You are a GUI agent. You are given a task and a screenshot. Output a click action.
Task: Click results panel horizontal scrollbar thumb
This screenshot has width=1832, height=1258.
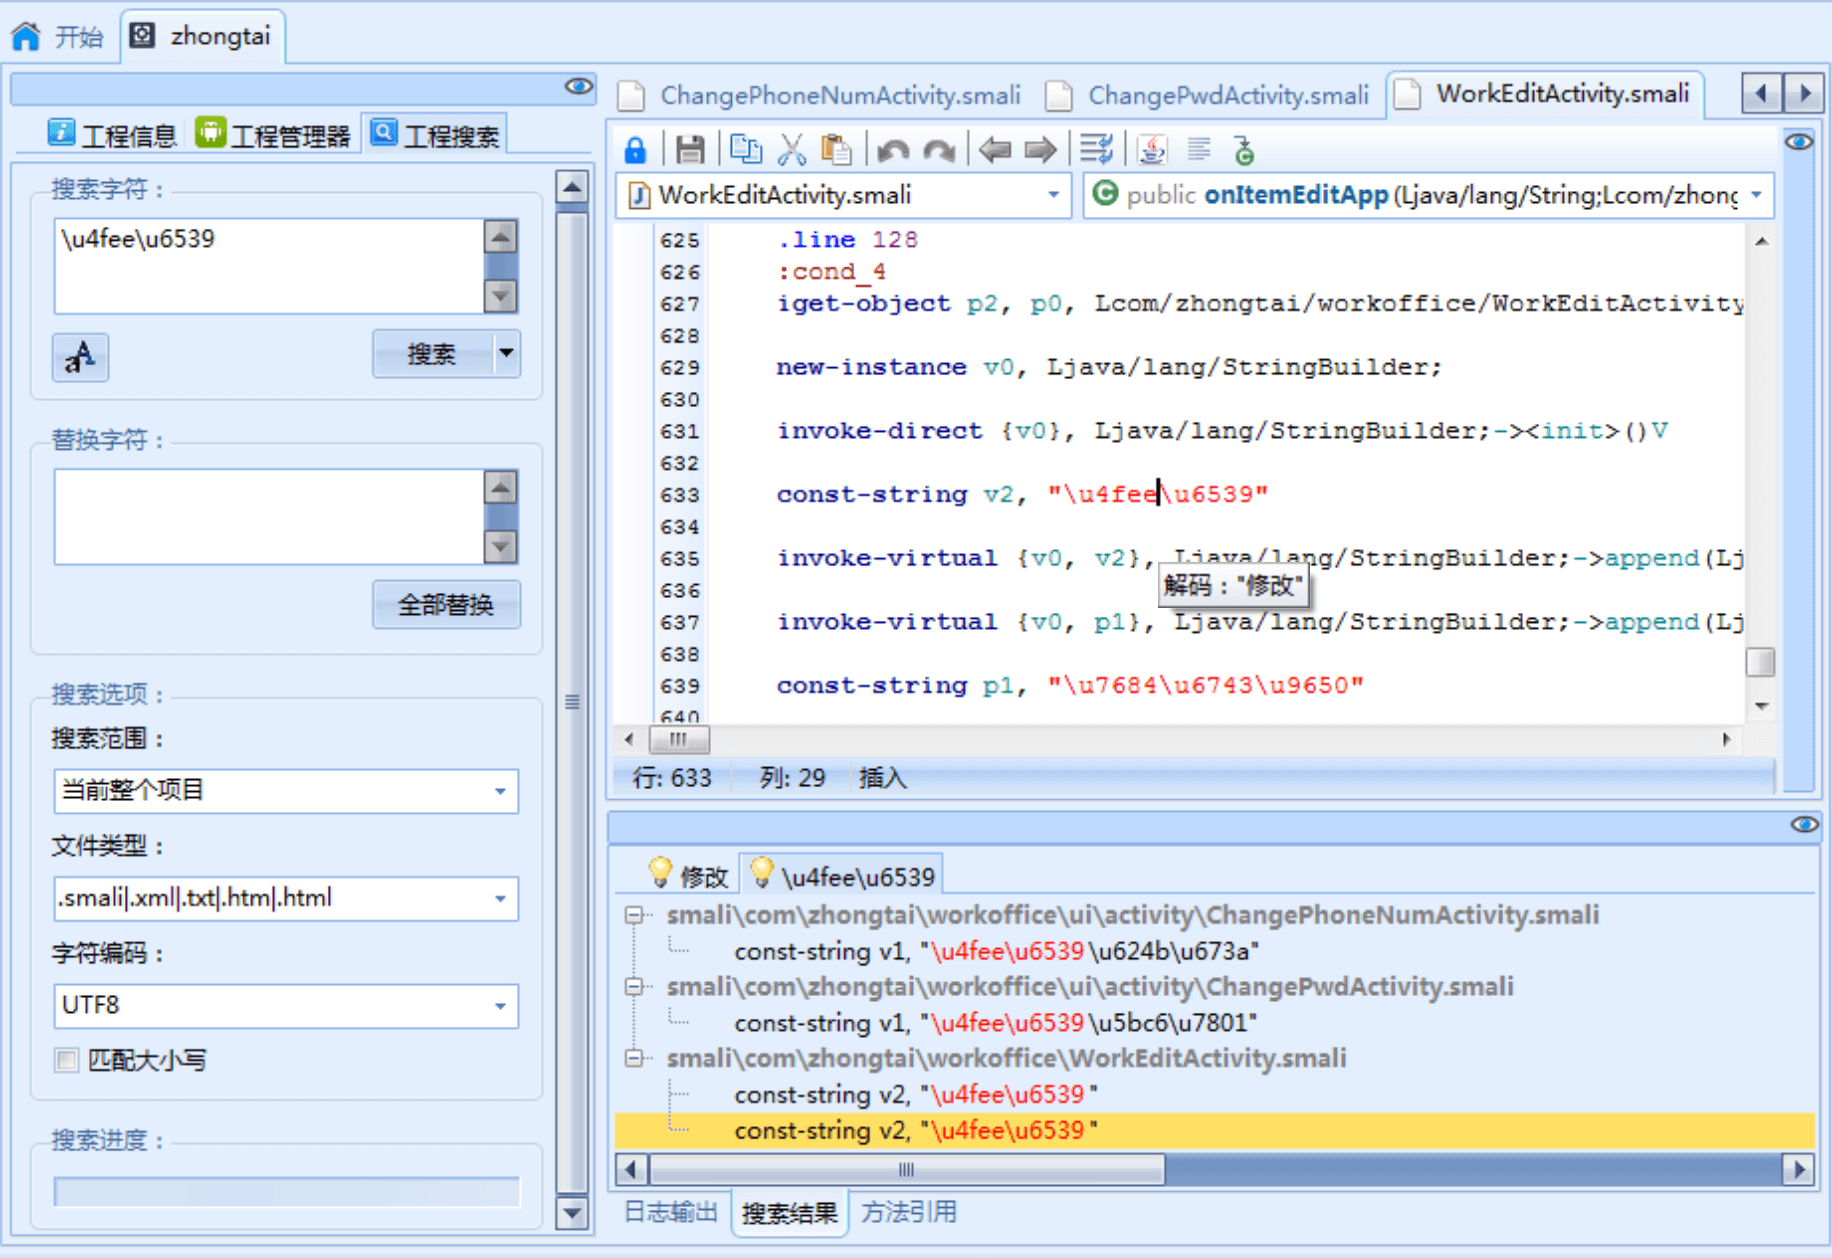coord(907,1169)
